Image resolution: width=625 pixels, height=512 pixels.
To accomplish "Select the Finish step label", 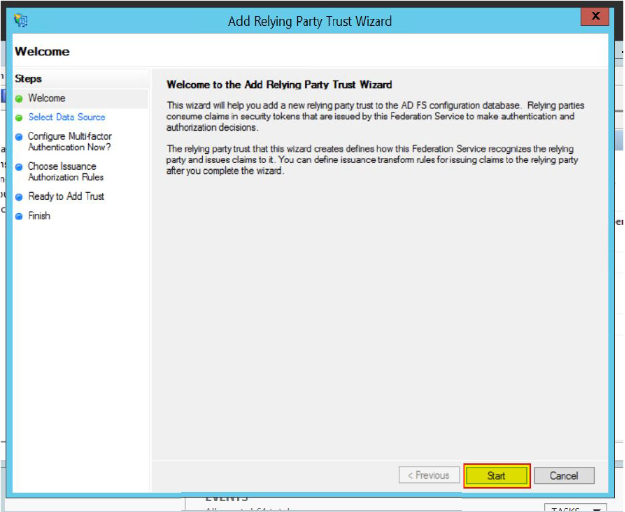I will (39, 216).
